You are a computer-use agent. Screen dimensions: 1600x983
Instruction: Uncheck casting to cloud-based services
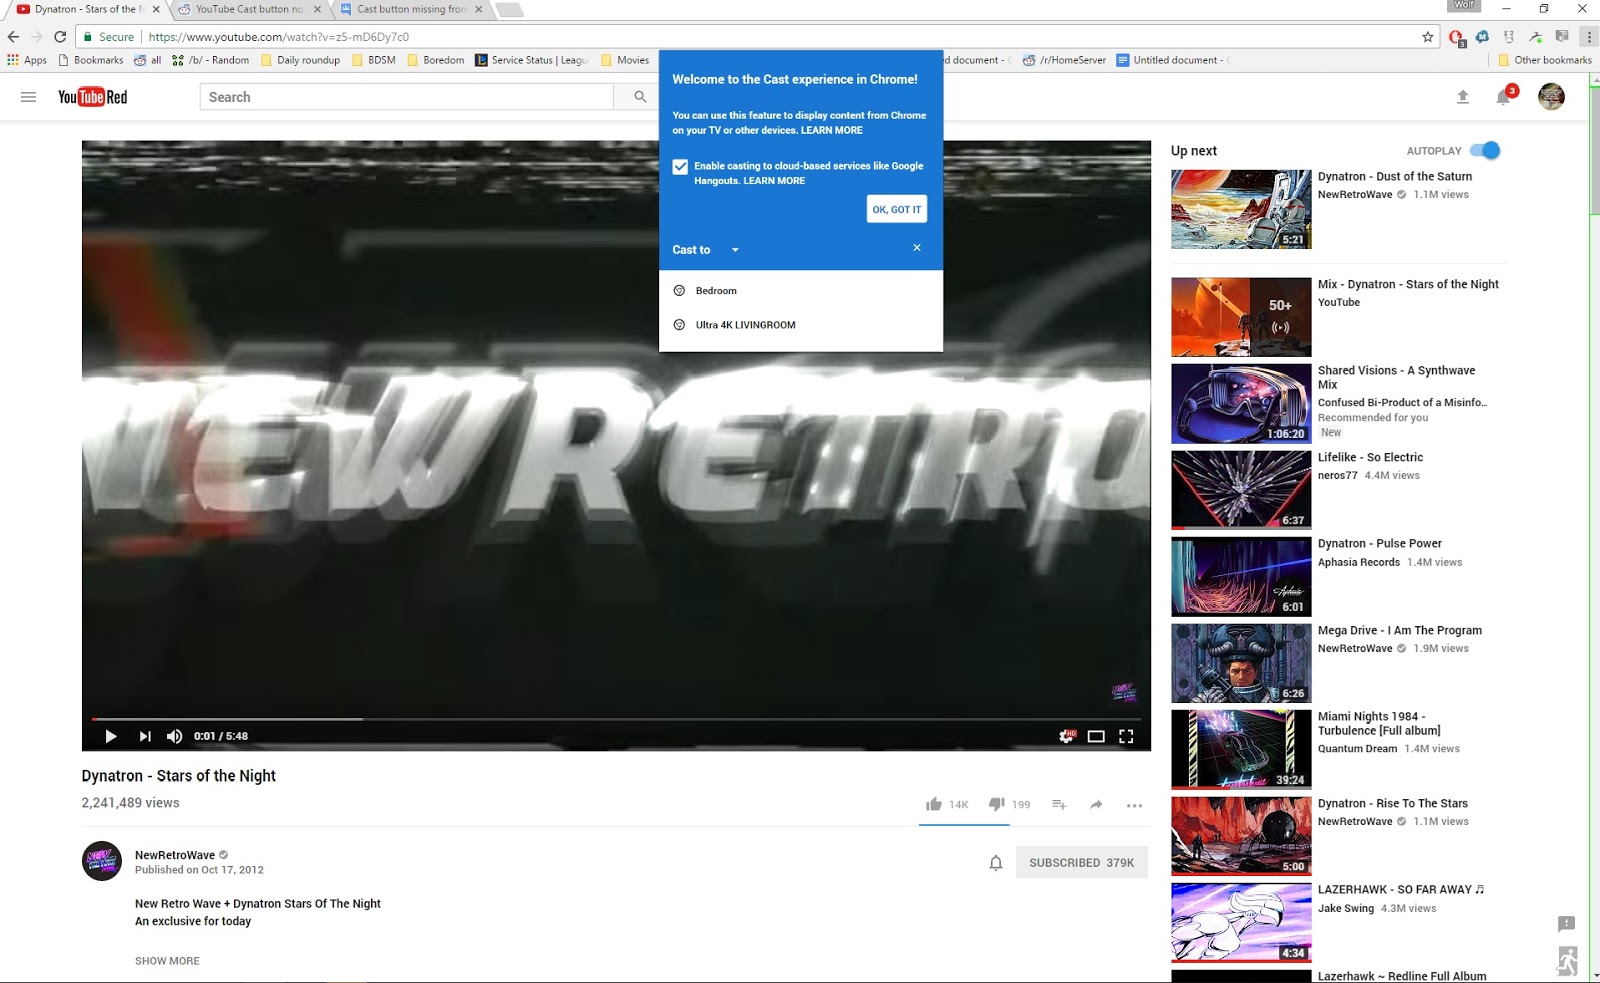680,166
